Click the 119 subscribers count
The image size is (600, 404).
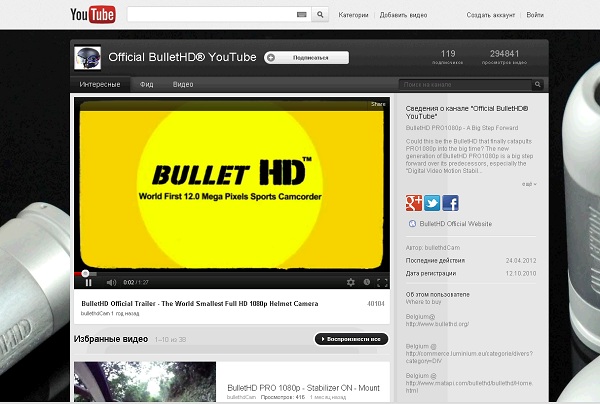pyautogui.click(x=448, y=54)
